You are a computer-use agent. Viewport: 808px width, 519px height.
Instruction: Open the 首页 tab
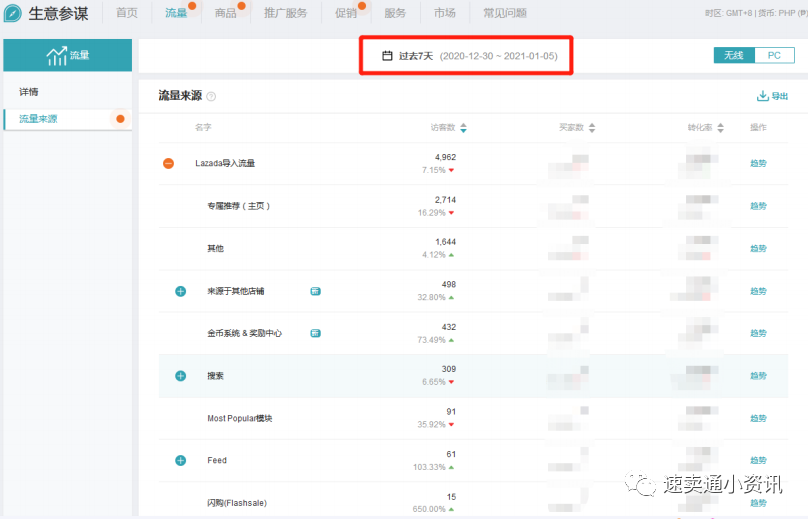tap(127, 13)
